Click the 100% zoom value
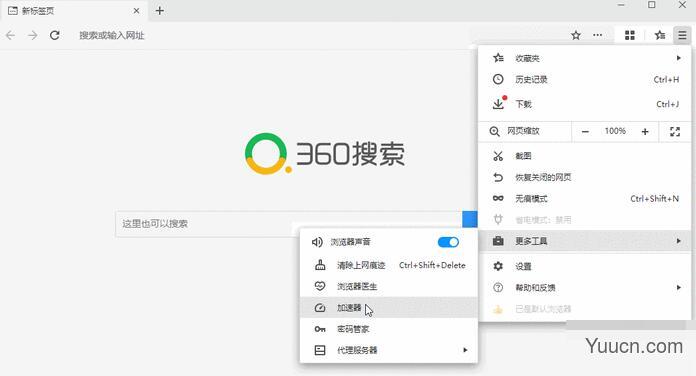This screenshot has height=376, width=696. click(615, 131)
